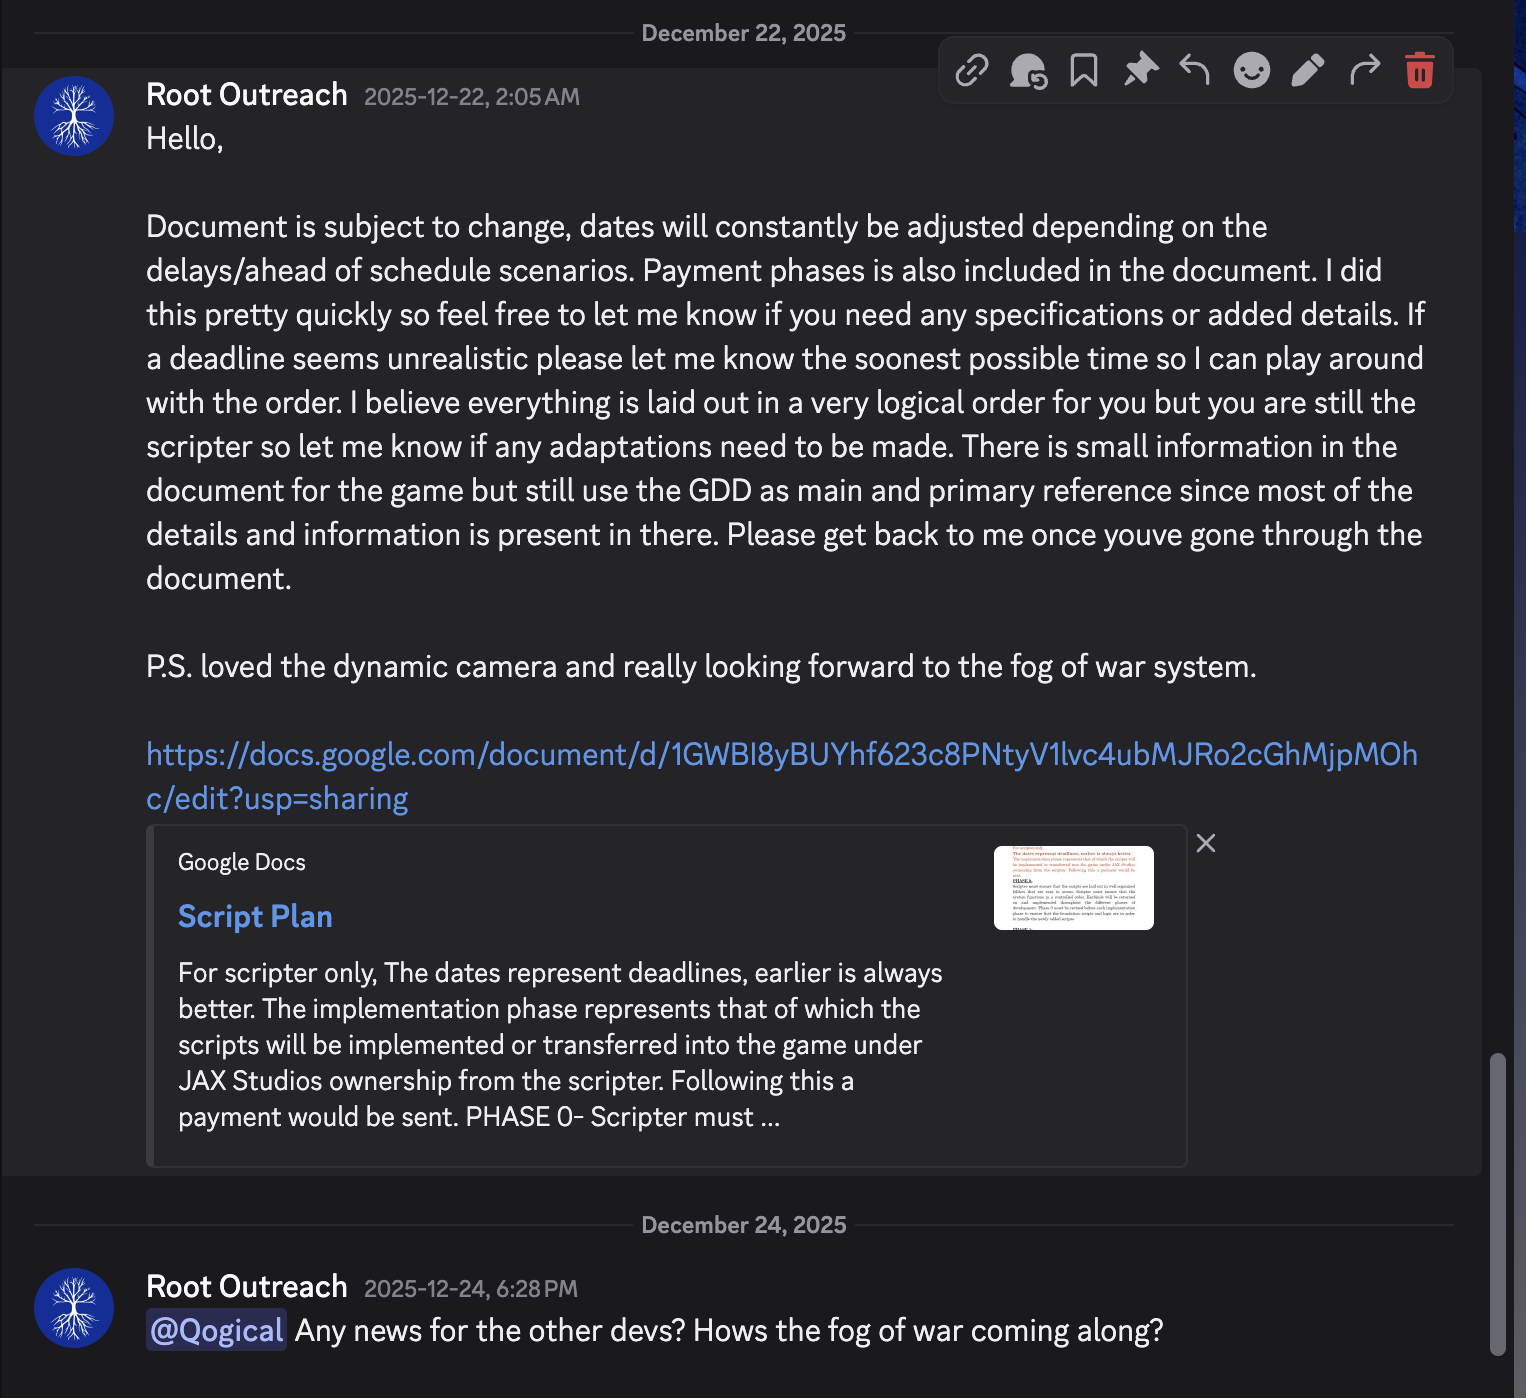Click the @Qogical mention
Screen dimensions: 1526x1398
point(216,1331)
